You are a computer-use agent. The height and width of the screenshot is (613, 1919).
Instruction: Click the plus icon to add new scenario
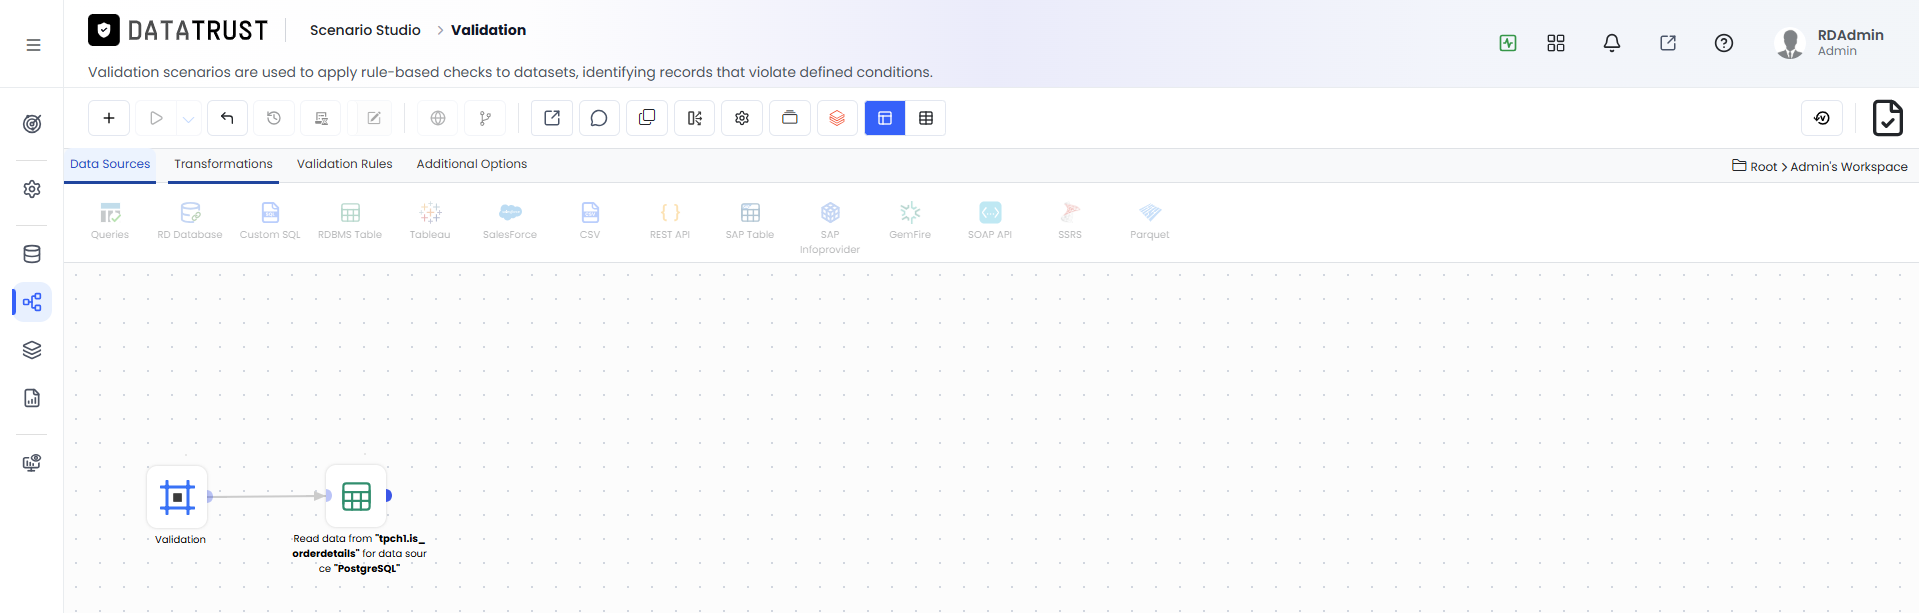click(109, 118)
